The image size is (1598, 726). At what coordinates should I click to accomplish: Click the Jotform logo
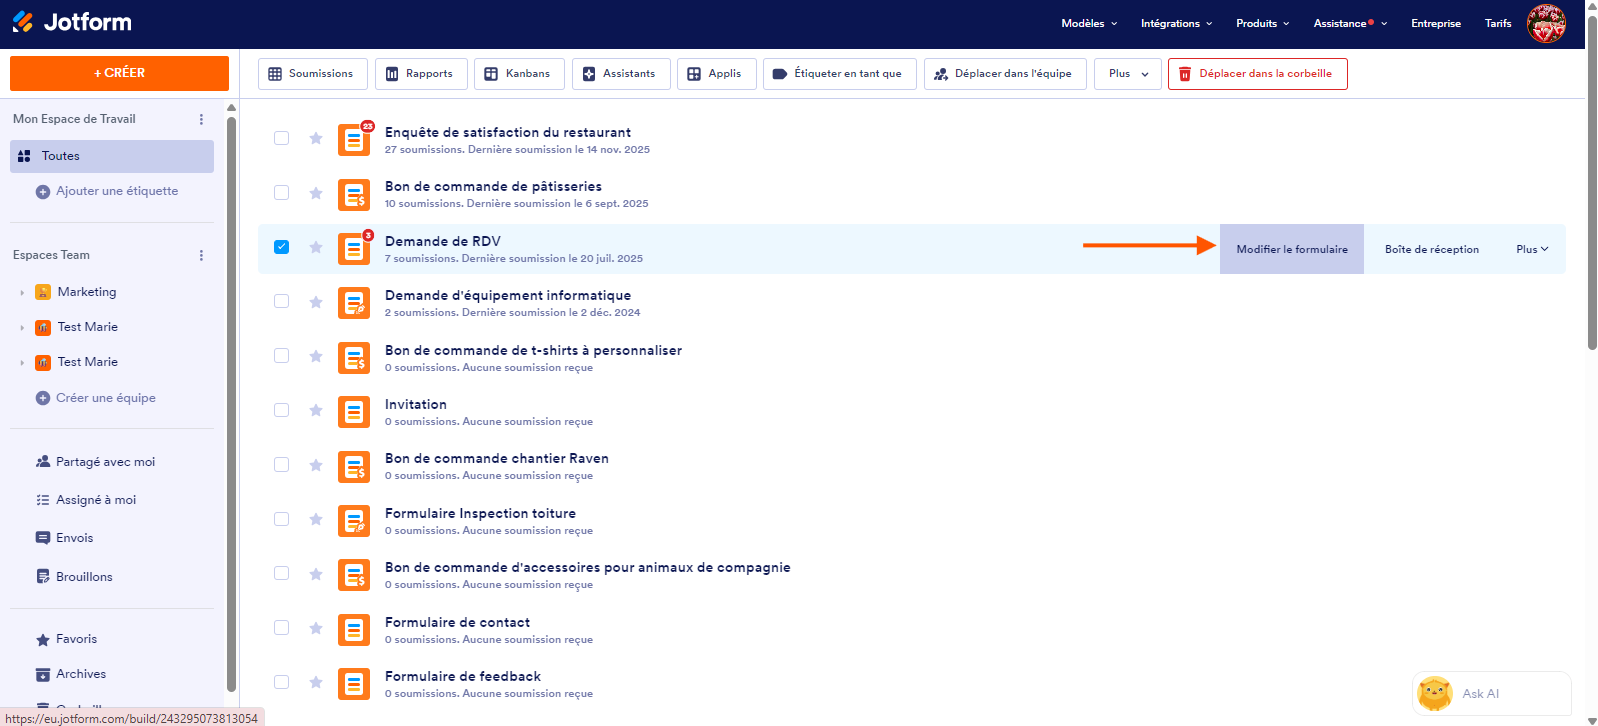72,22
